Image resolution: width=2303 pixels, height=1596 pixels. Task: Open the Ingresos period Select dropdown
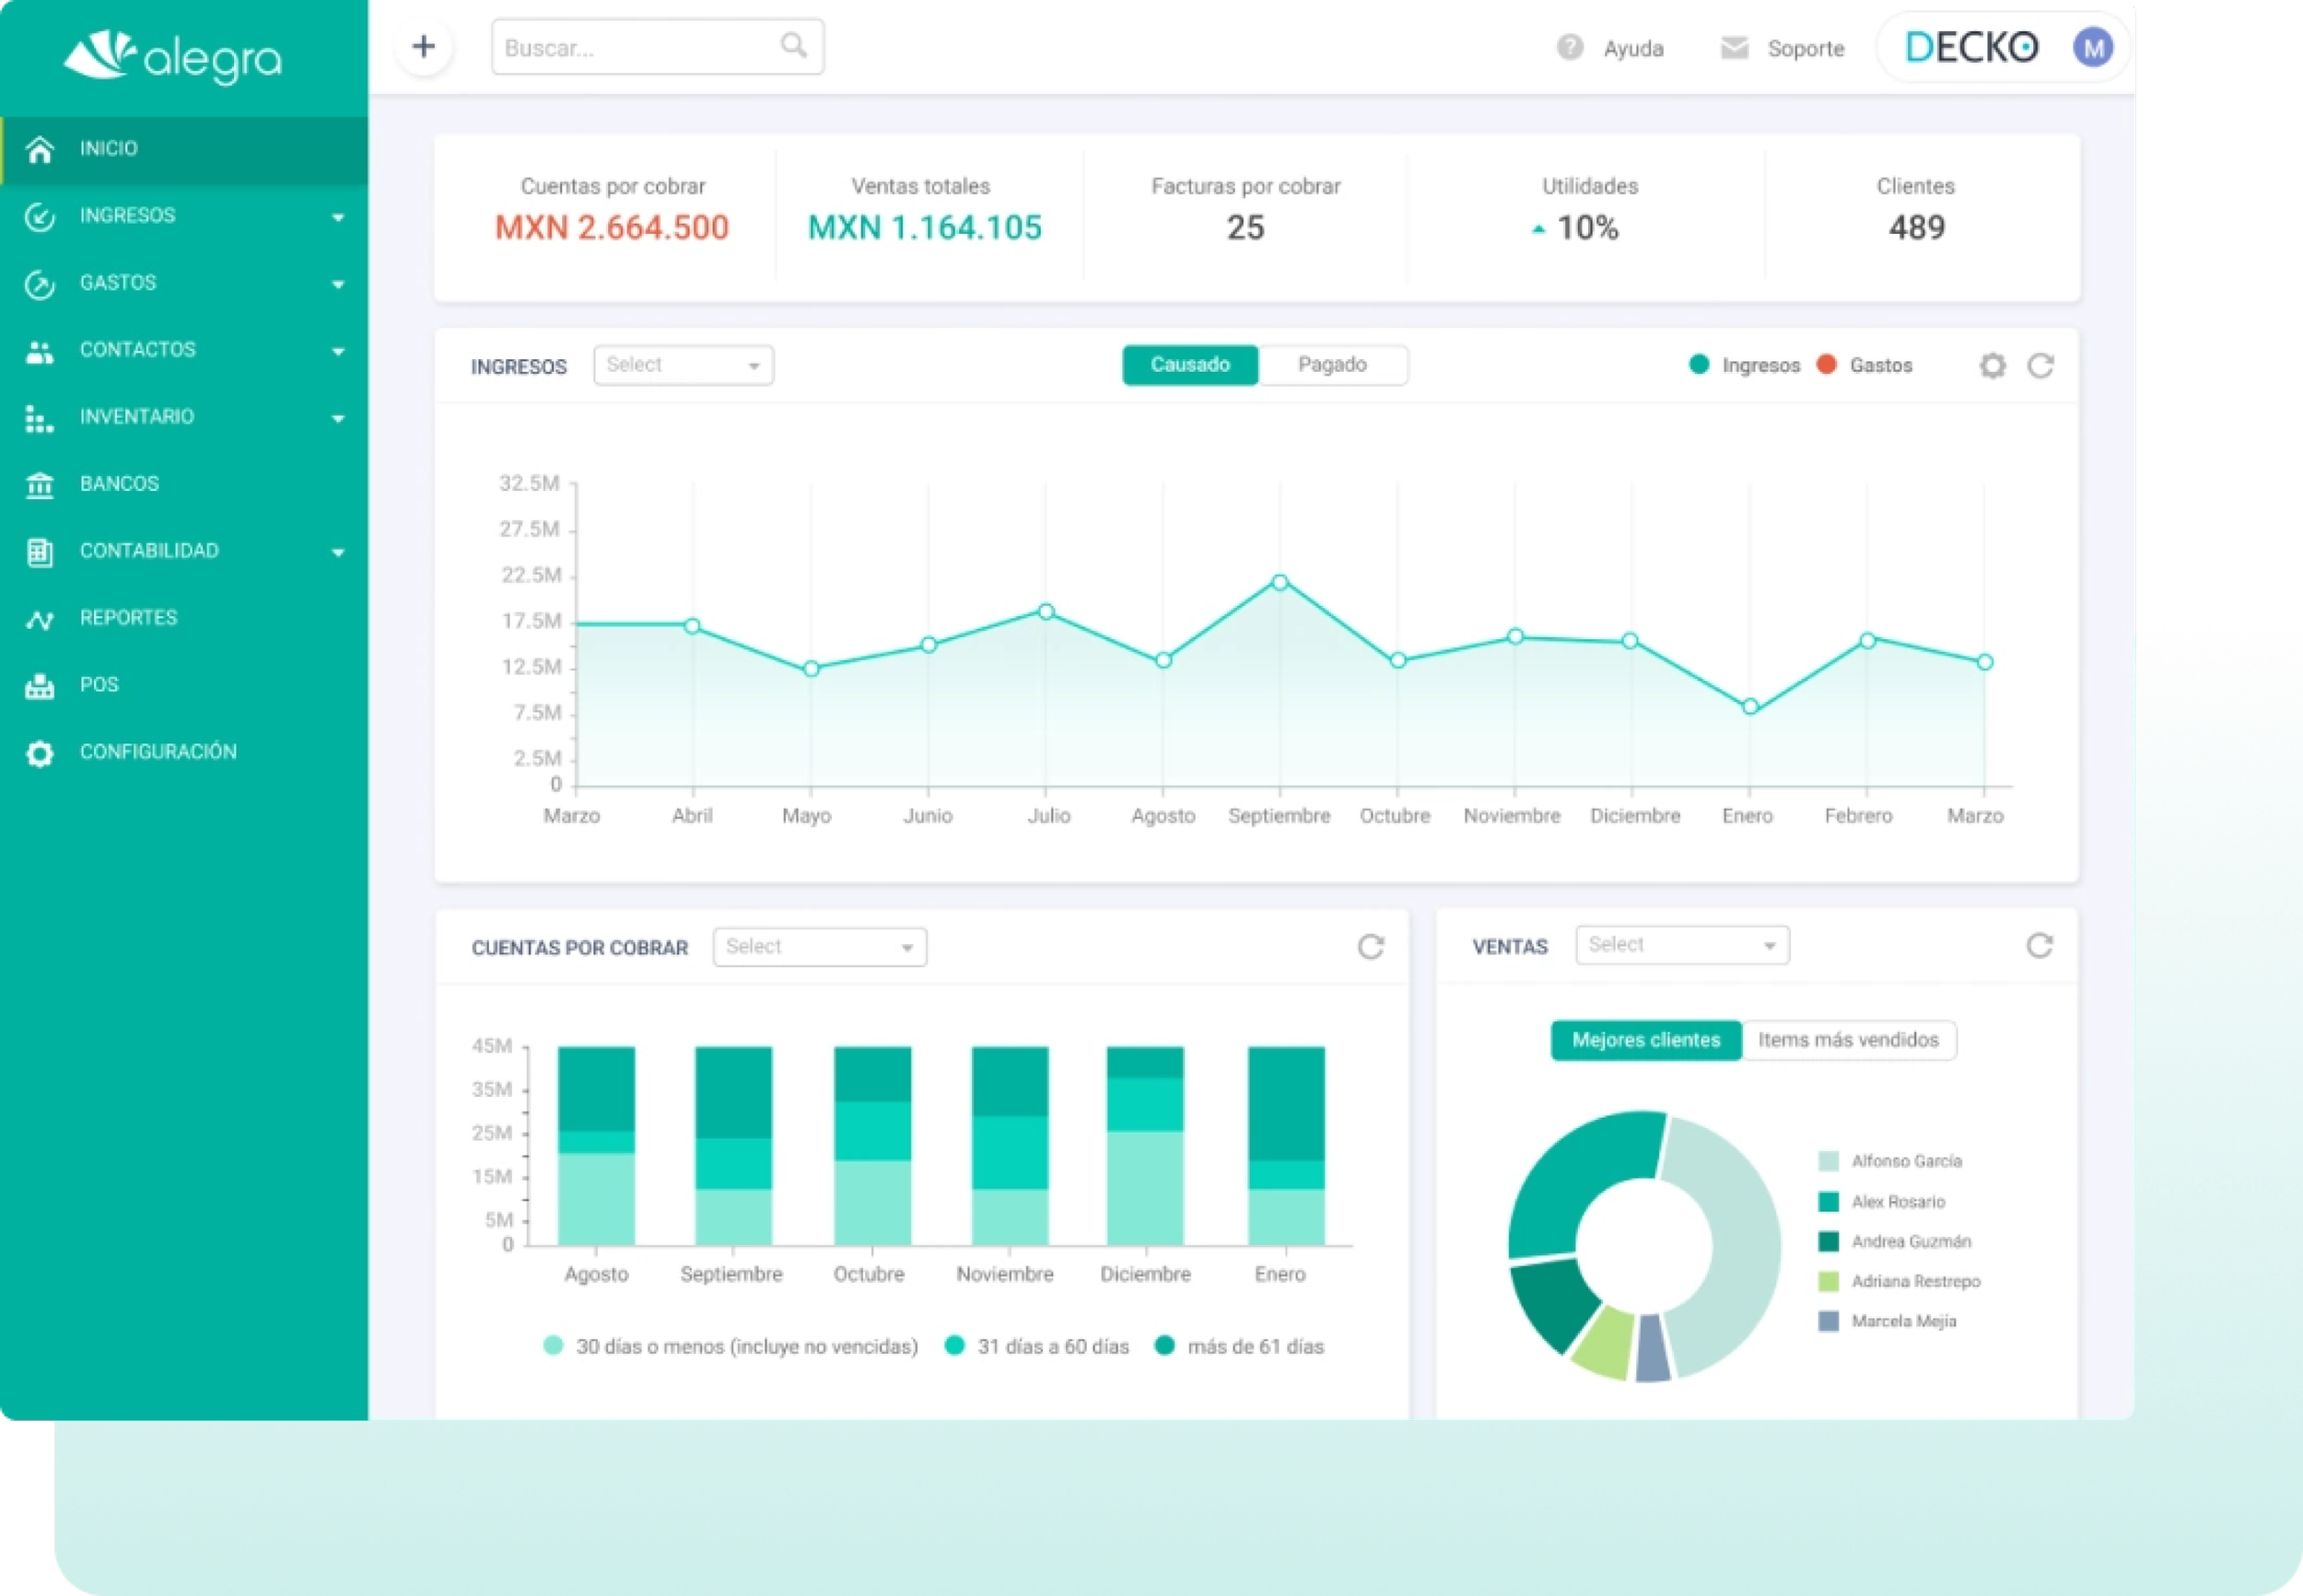click(683, 365)
